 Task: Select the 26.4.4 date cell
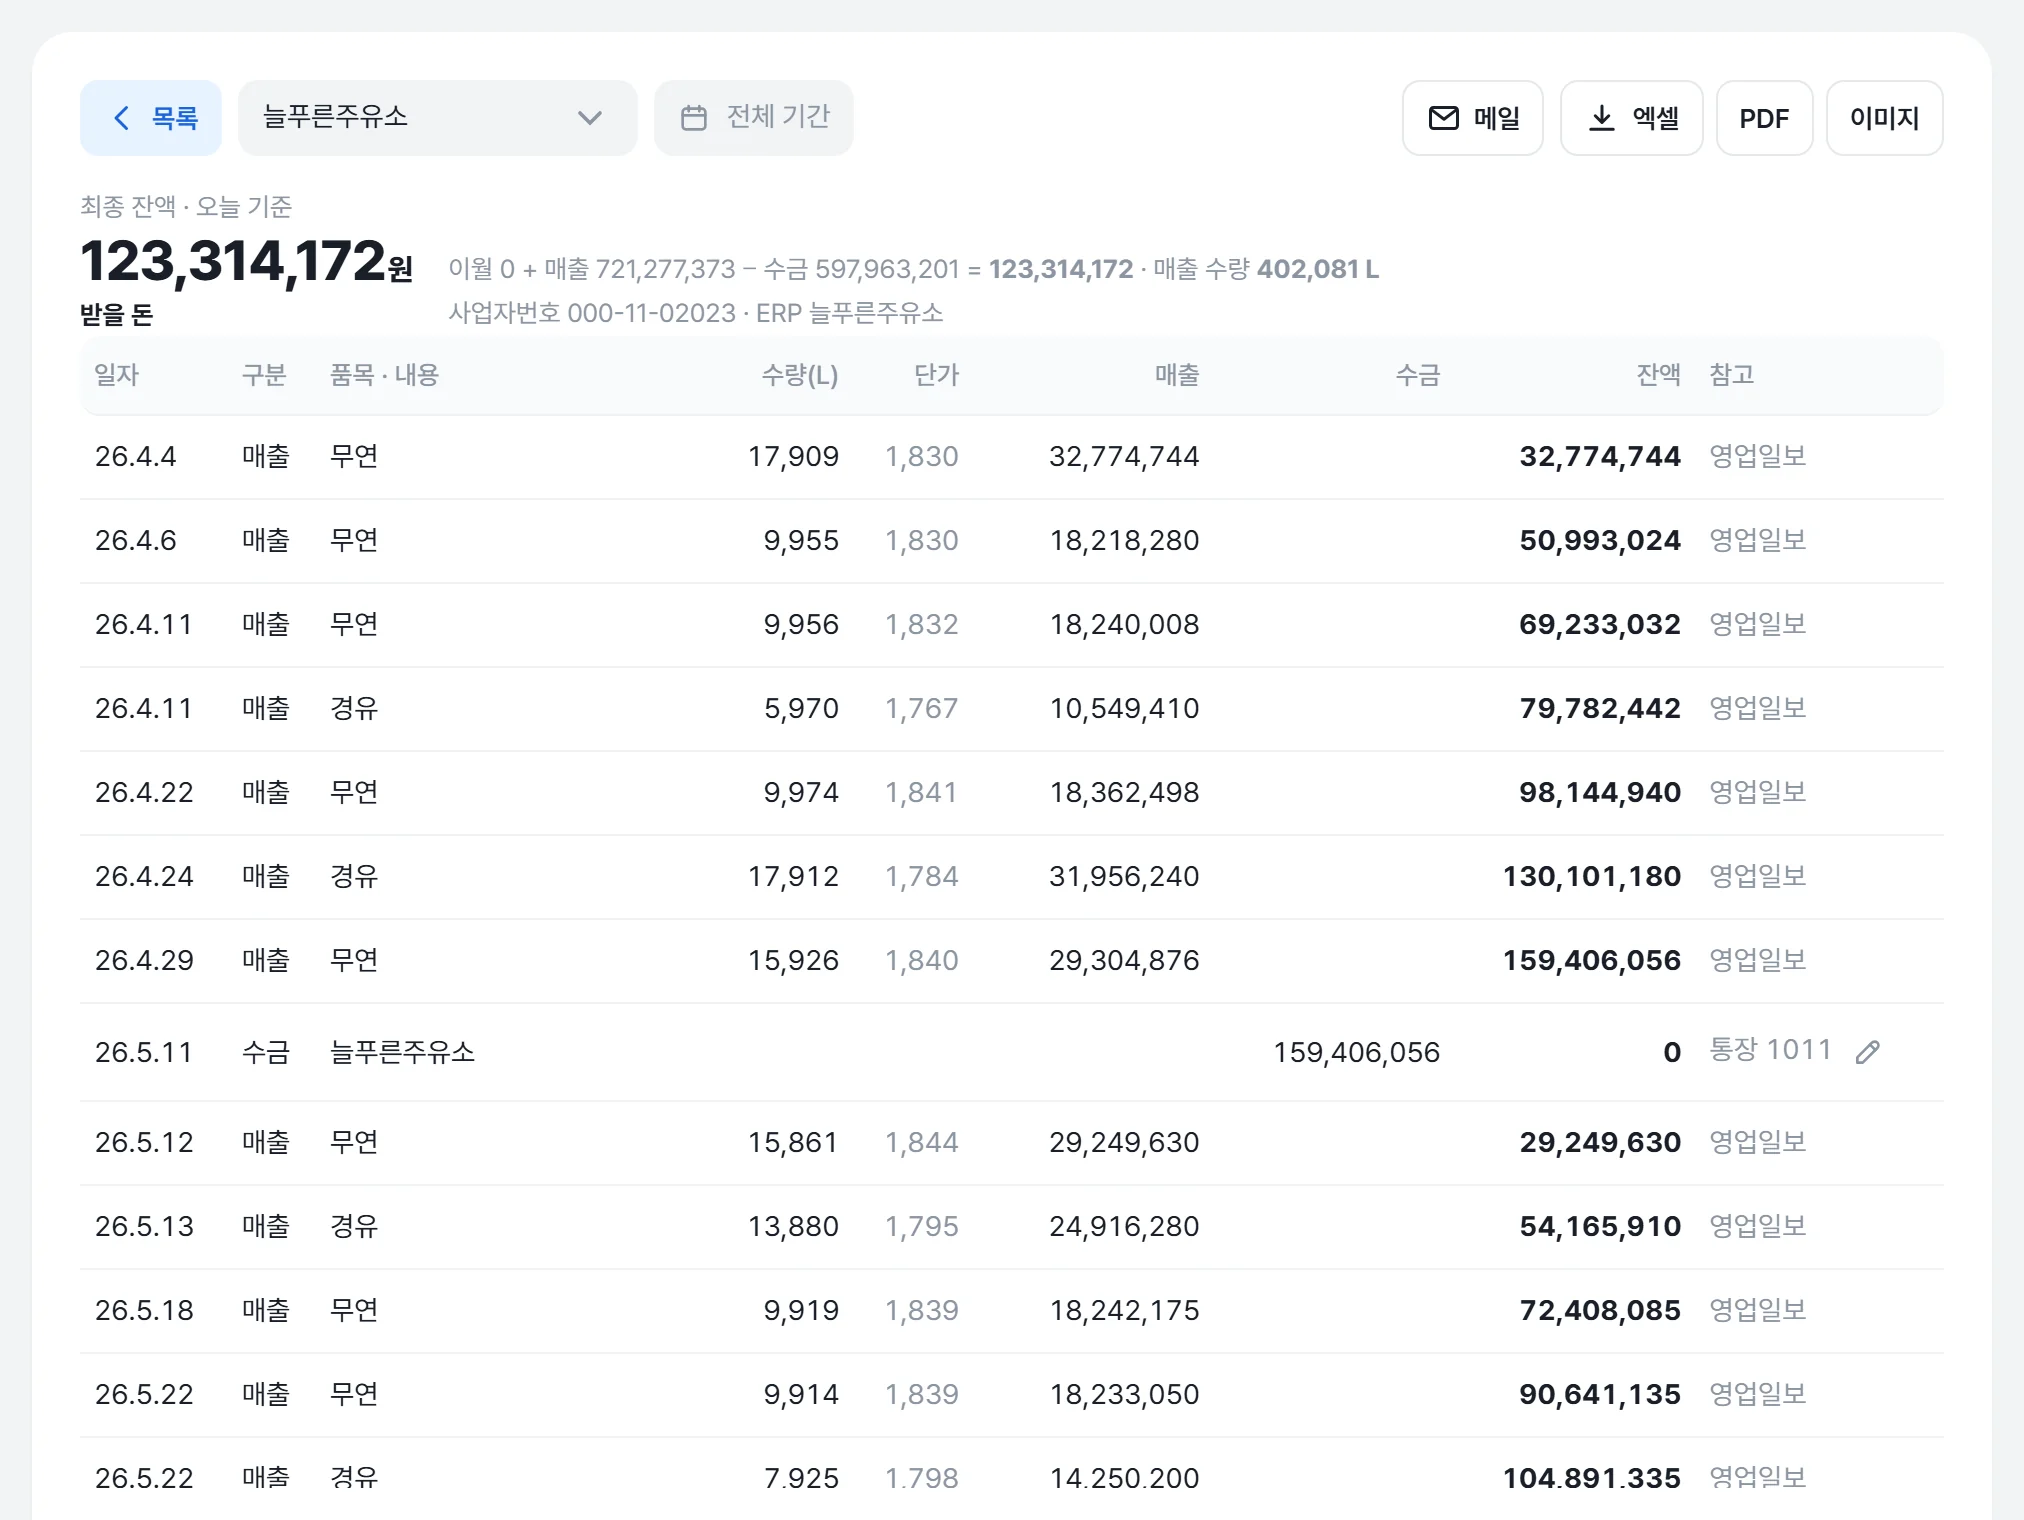136,457
